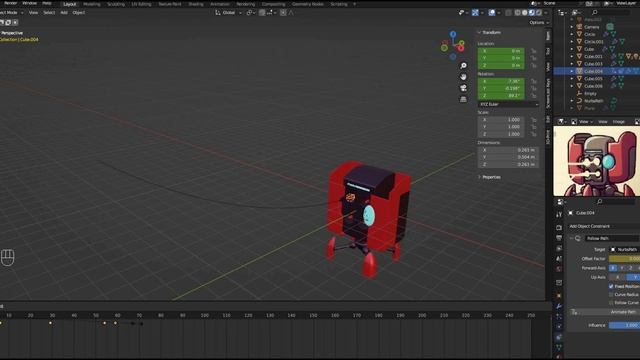This screenshot has height=360, width=640.
Task: Open the Particles properties tab icon
Action: point(559,316)
